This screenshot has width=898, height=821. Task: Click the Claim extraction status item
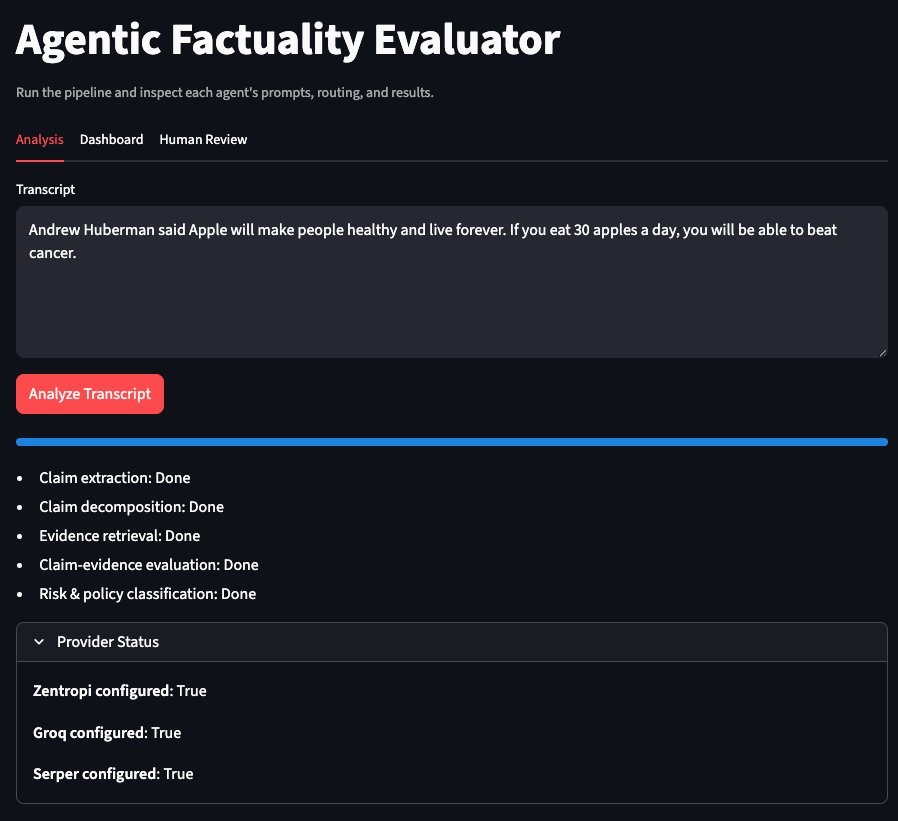[114, 477]
